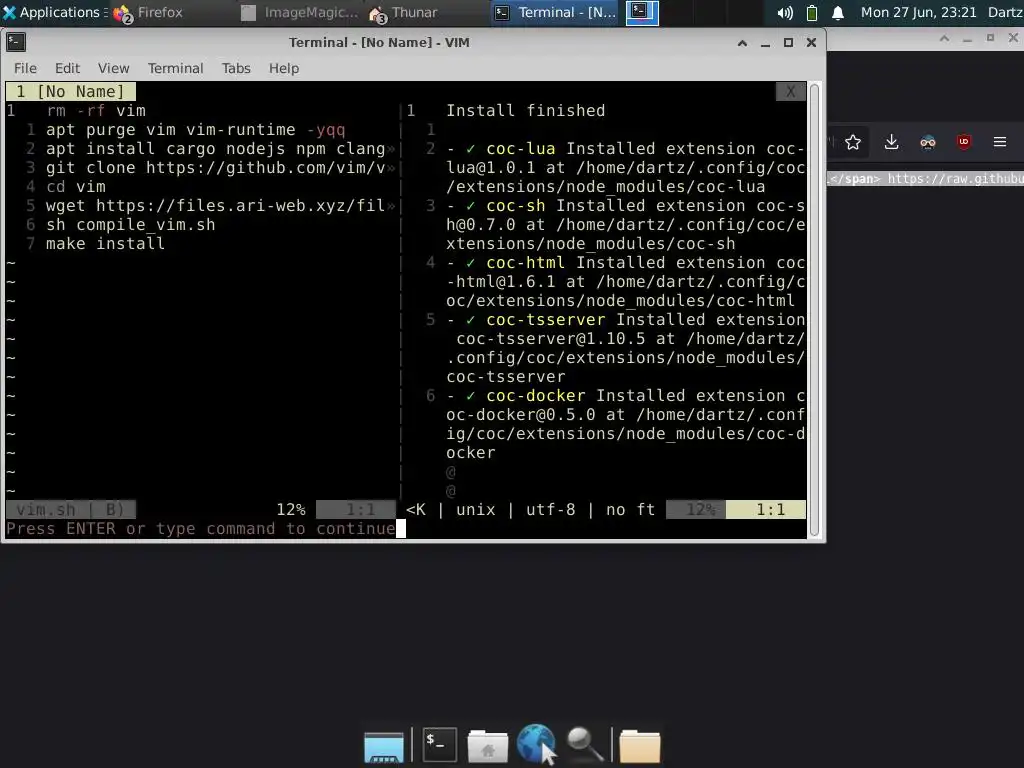The height and width of the screenshot is (768, 1024).
Task: Switch to the Firefox taskbar entry
Action: pos(148,12)
